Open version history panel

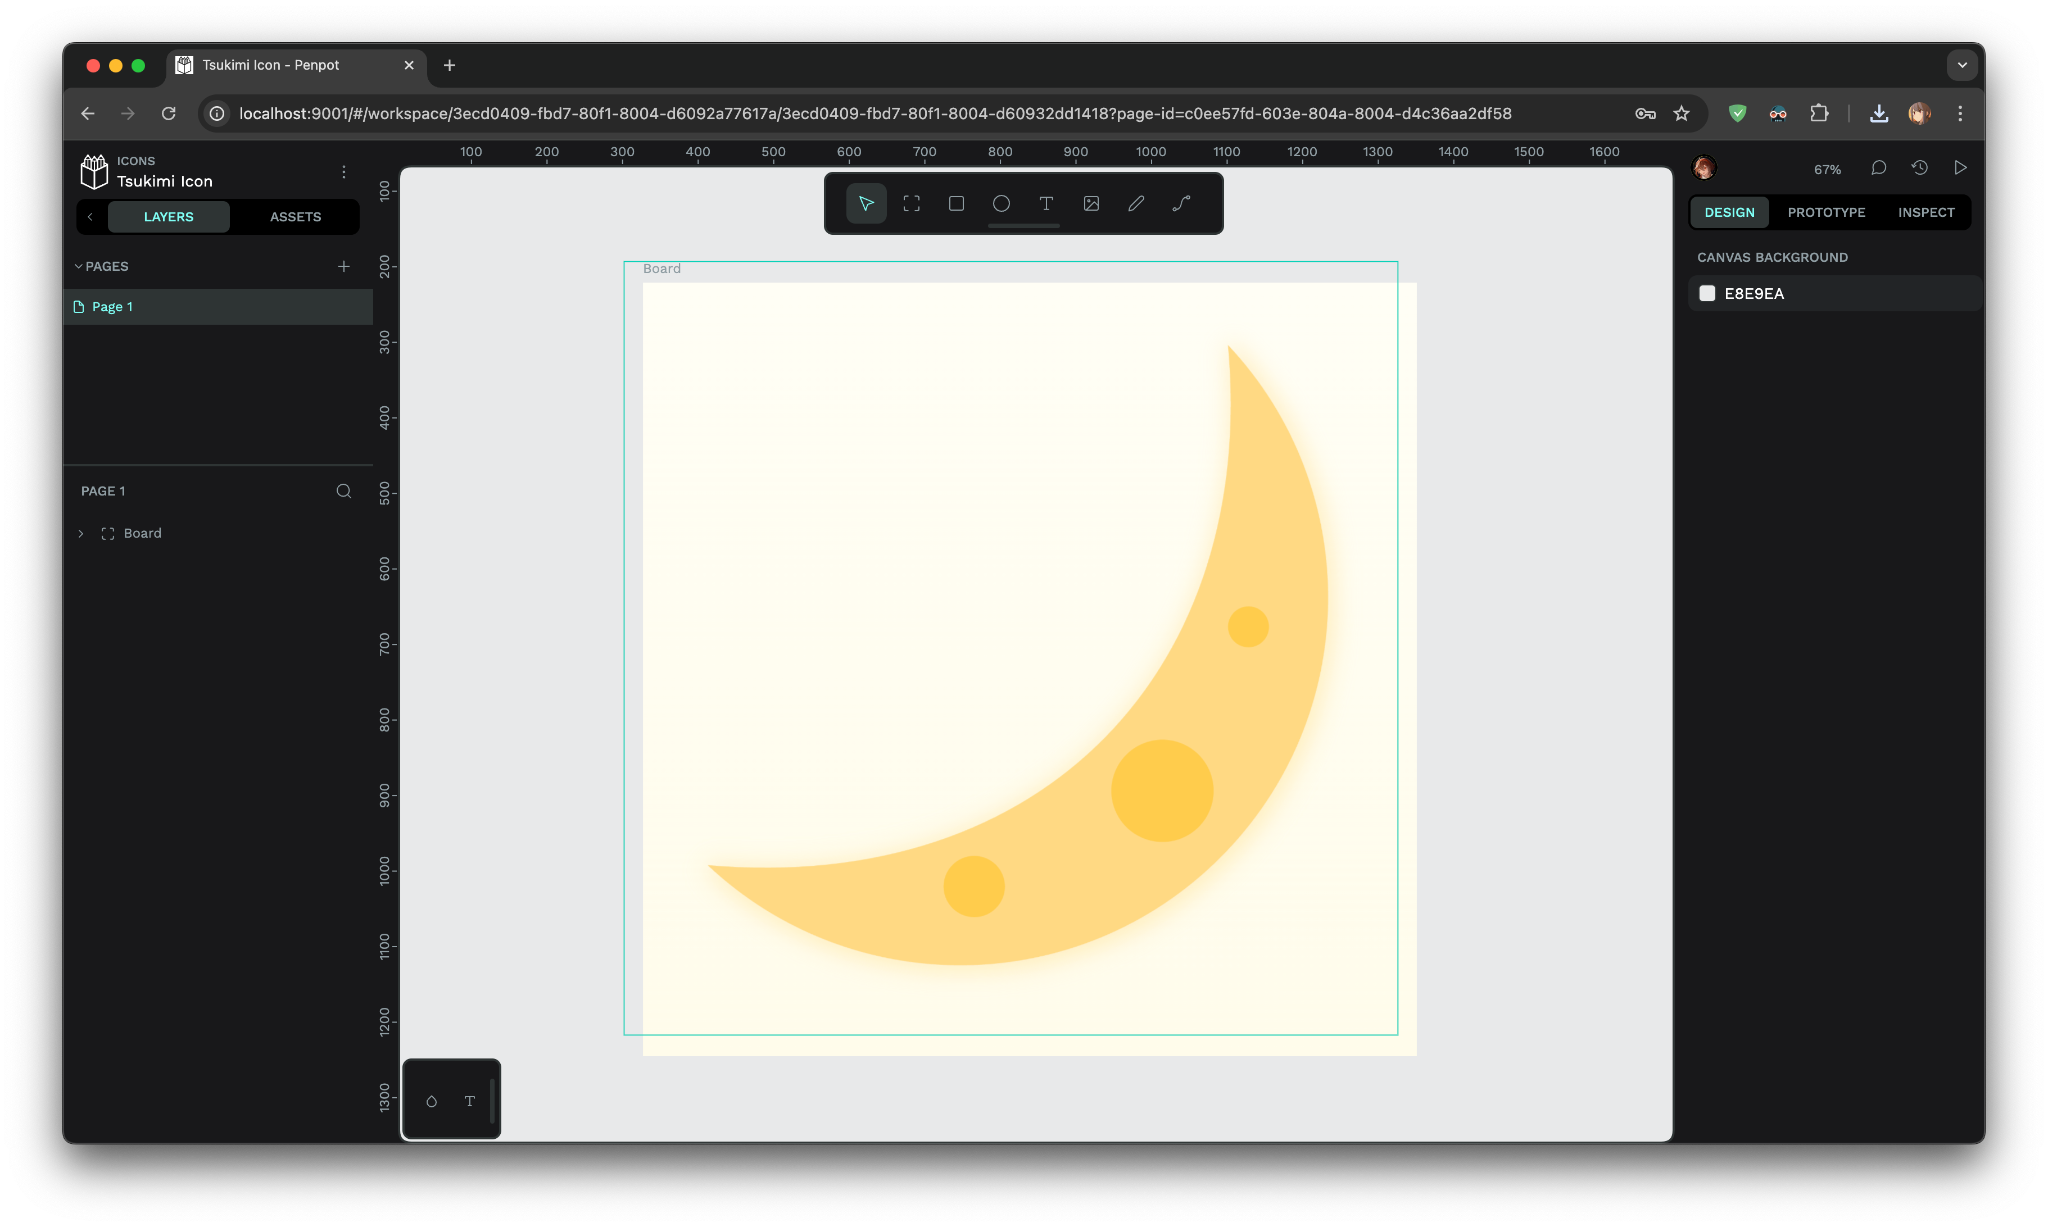[x=1918, y=167]
